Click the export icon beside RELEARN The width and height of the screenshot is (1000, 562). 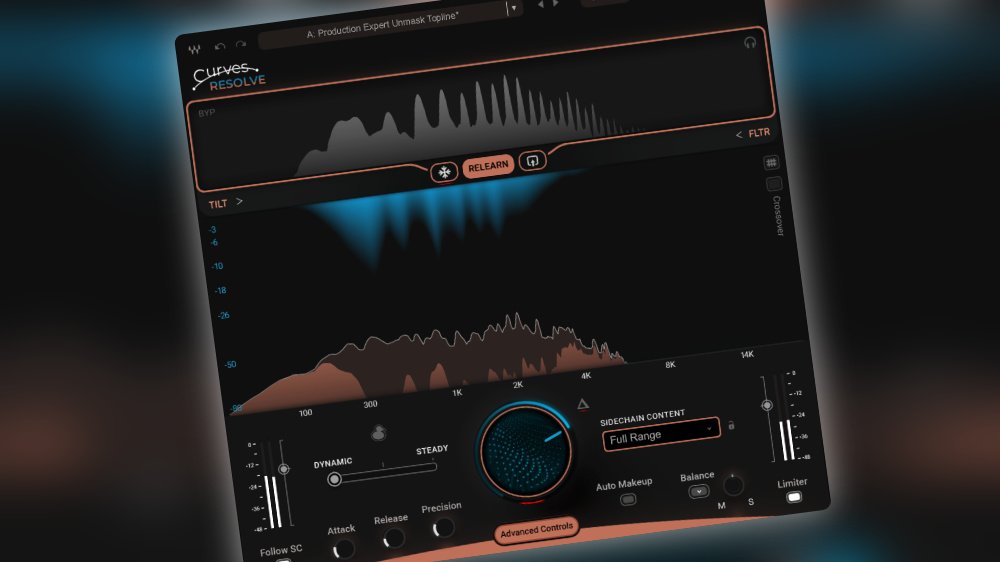(x=533, y=161)
